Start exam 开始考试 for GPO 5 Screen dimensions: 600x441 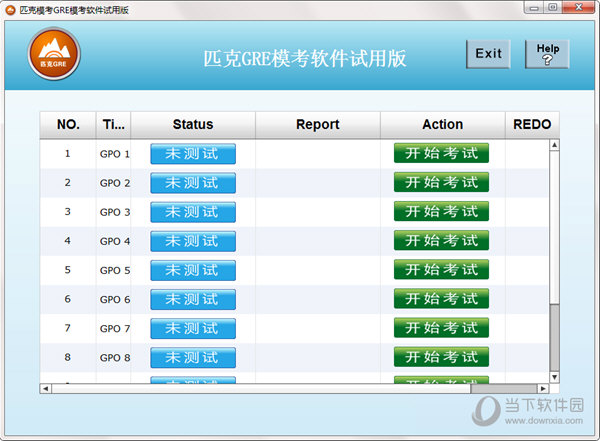point(441,270)
